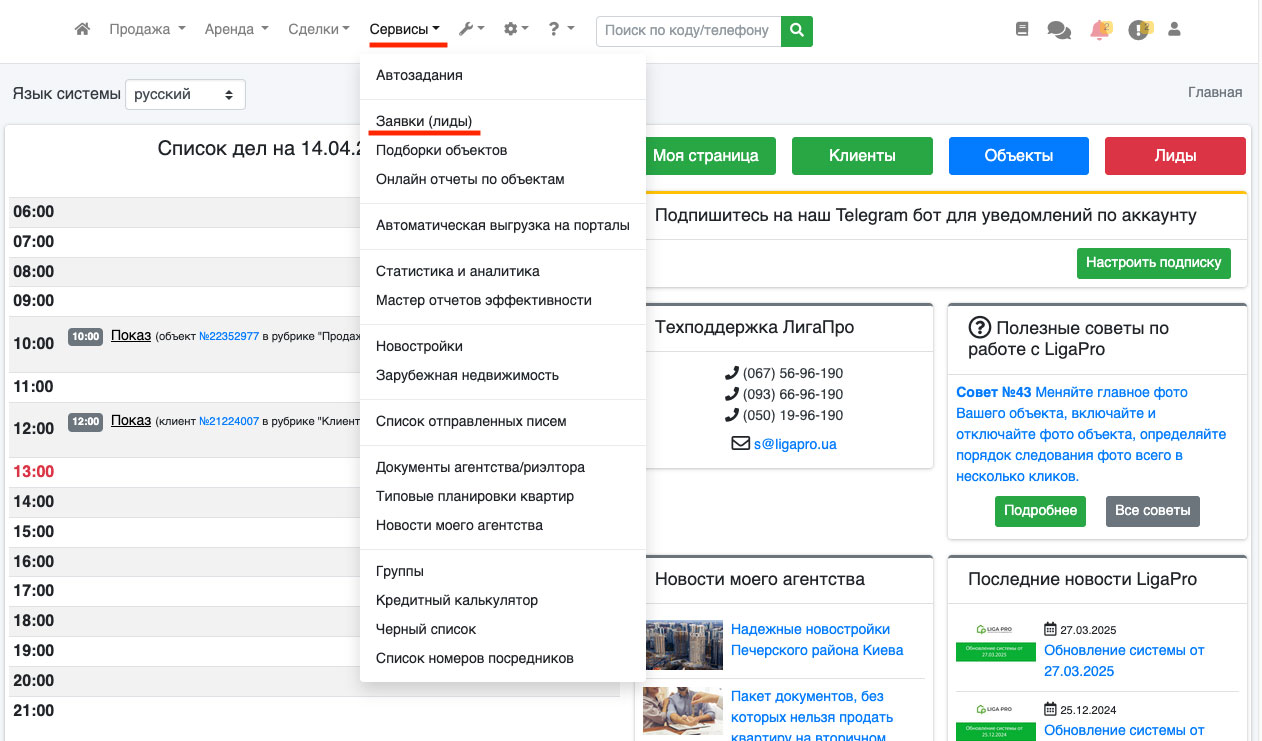Open the wrench tools dropdown
The height and width of the screenshot is (741, 1262).
point(471,30)
